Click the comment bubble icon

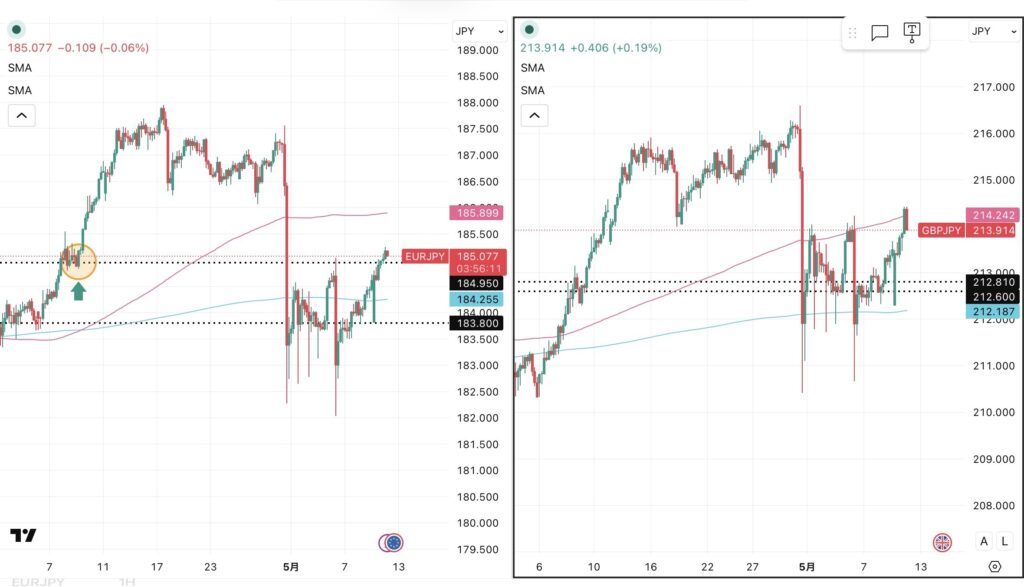pyautogui.click(x=879, y=32)
